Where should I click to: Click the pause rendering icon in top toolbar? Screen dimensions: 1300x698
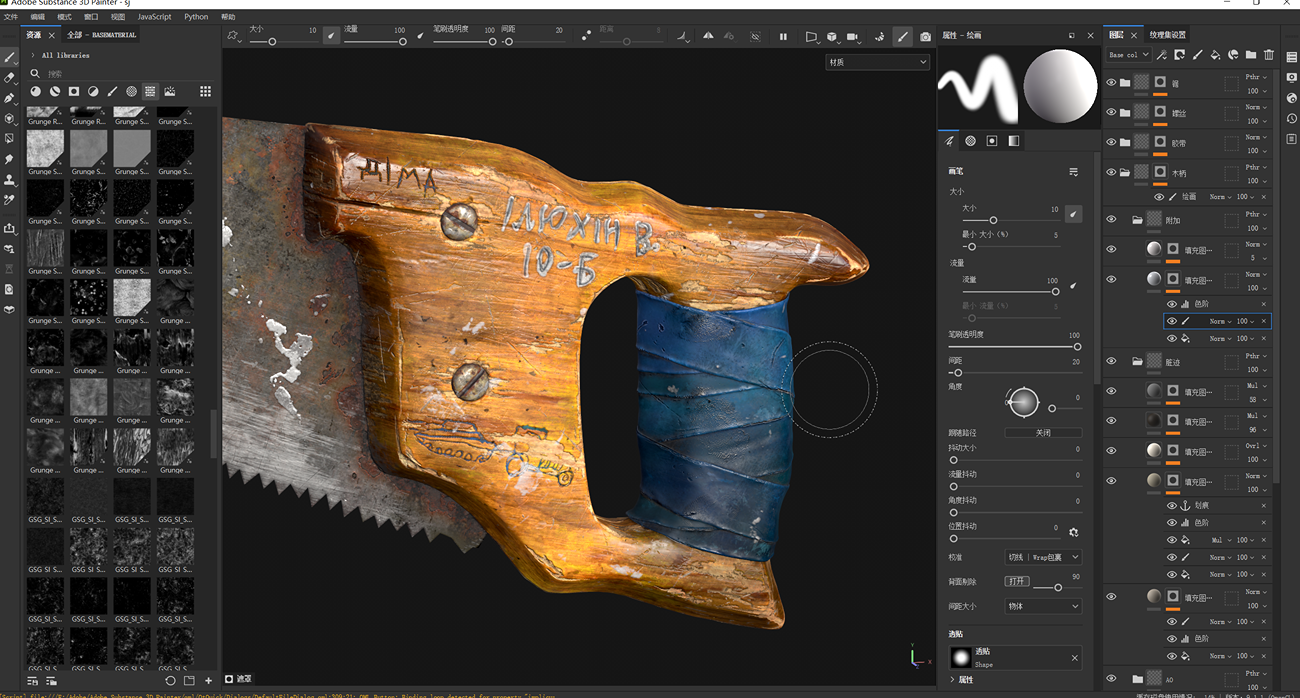pos(783,37)
